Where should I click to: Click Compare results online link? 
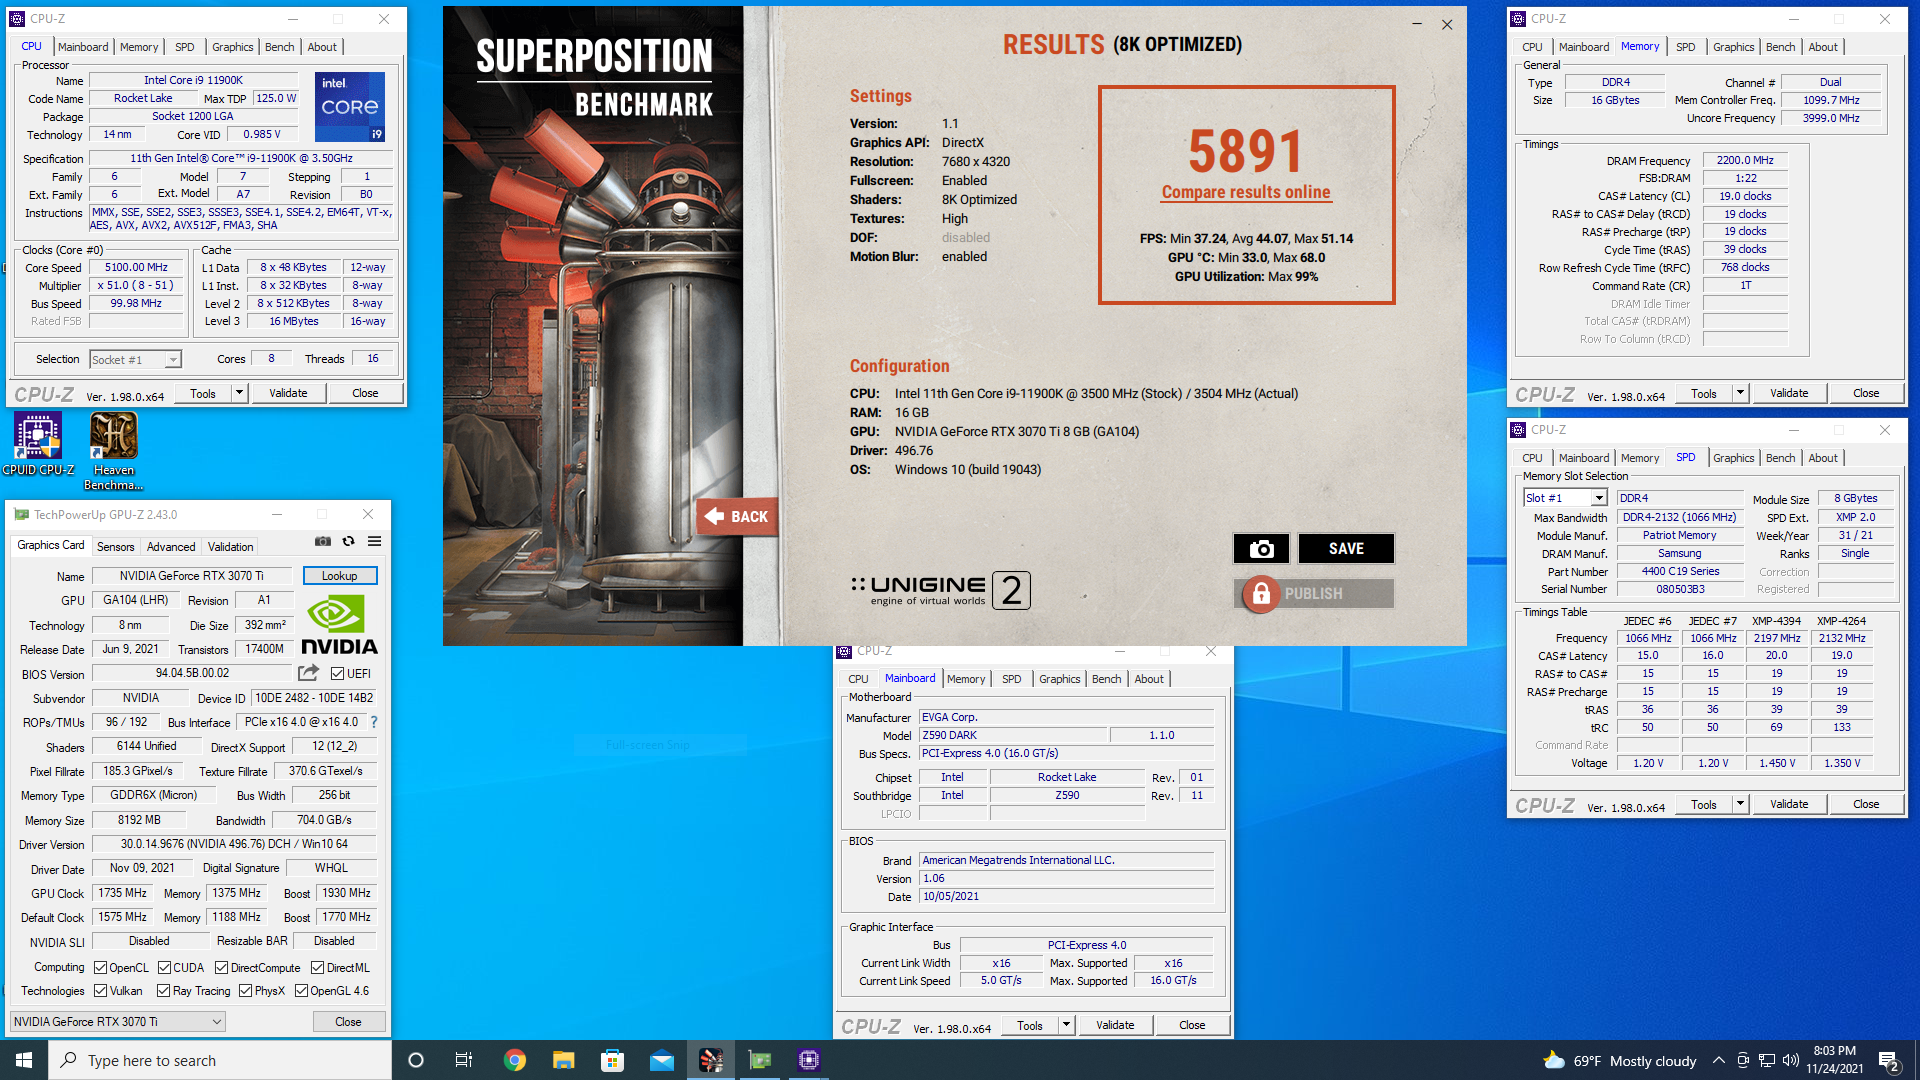1246,192
